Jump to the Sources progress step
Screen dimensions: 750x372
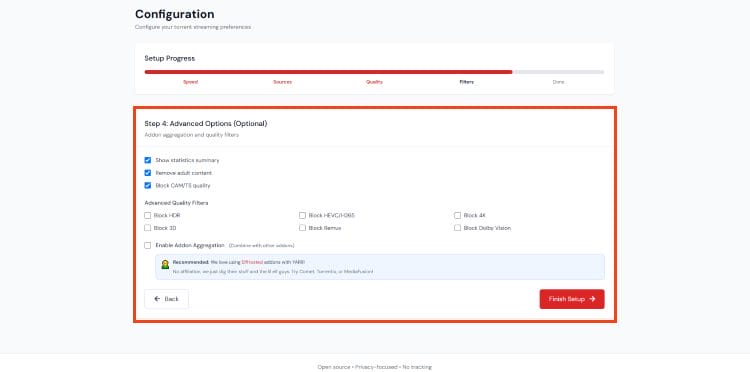[x=282, y=82]
